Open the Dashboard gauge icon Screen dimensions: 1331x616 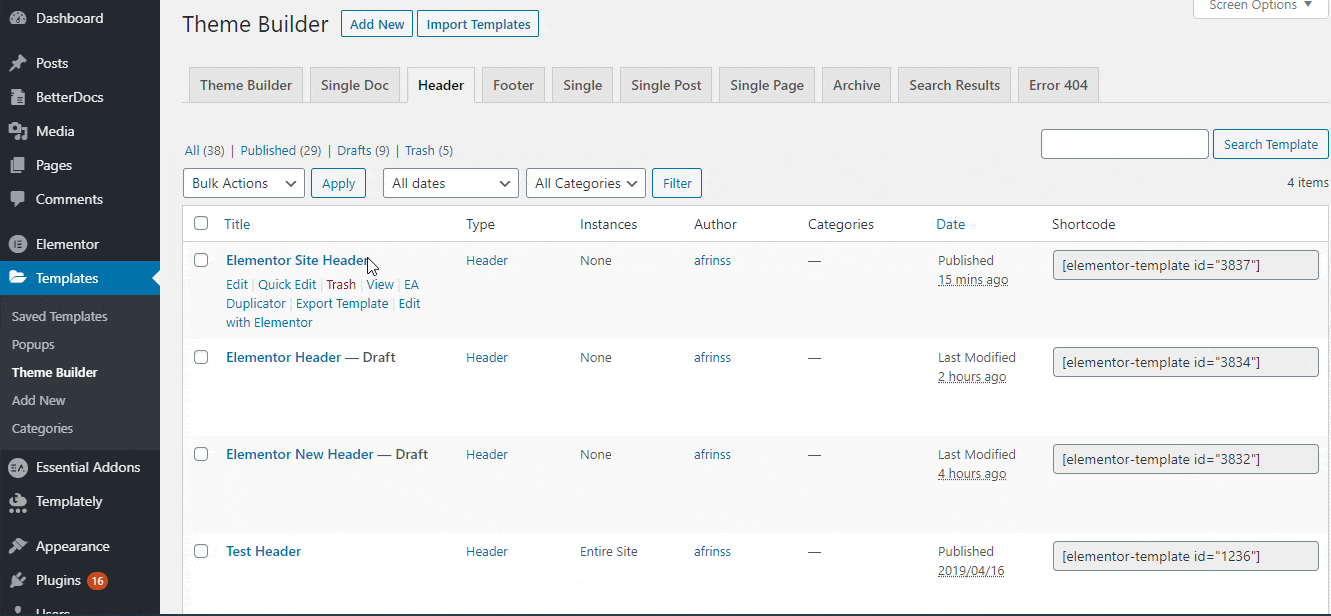18,18
